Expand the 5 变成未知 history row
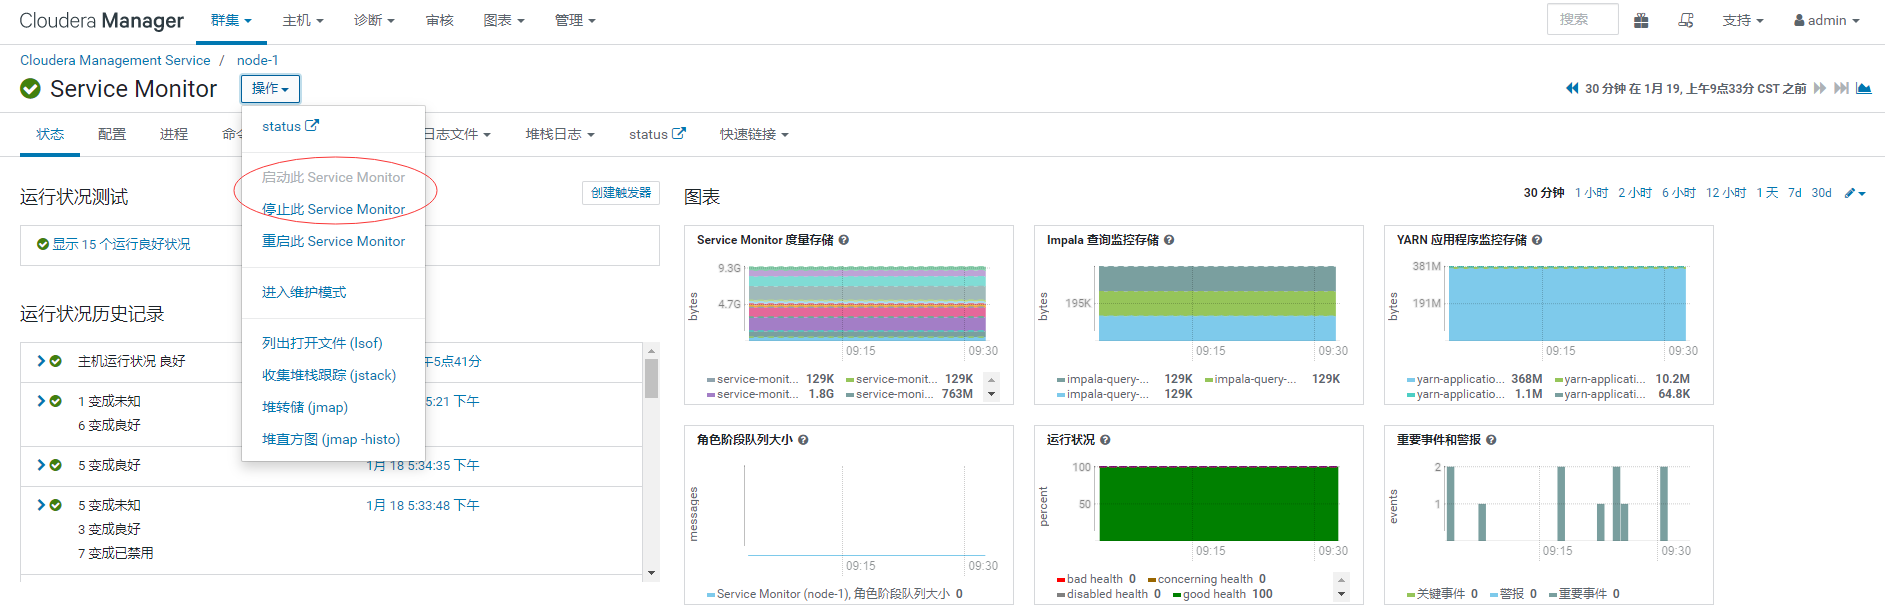 pyautogui.click(x=41, y=505)
